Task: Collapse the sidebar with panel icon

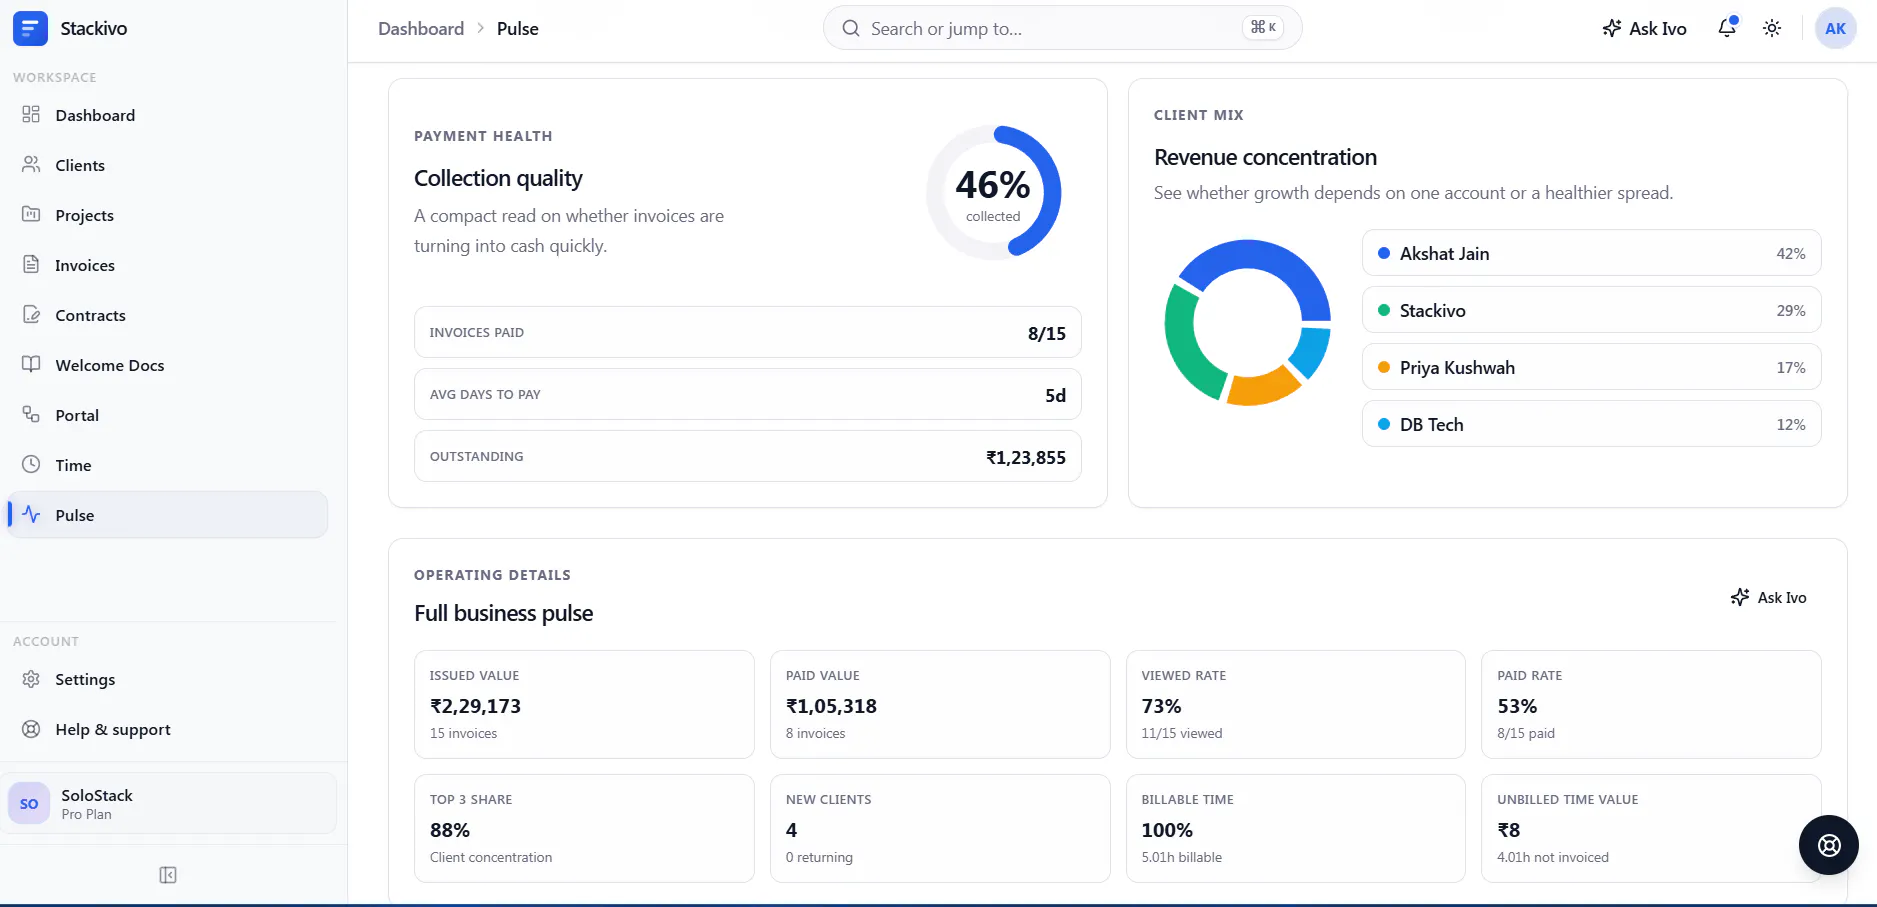Action: coord(168,875)
